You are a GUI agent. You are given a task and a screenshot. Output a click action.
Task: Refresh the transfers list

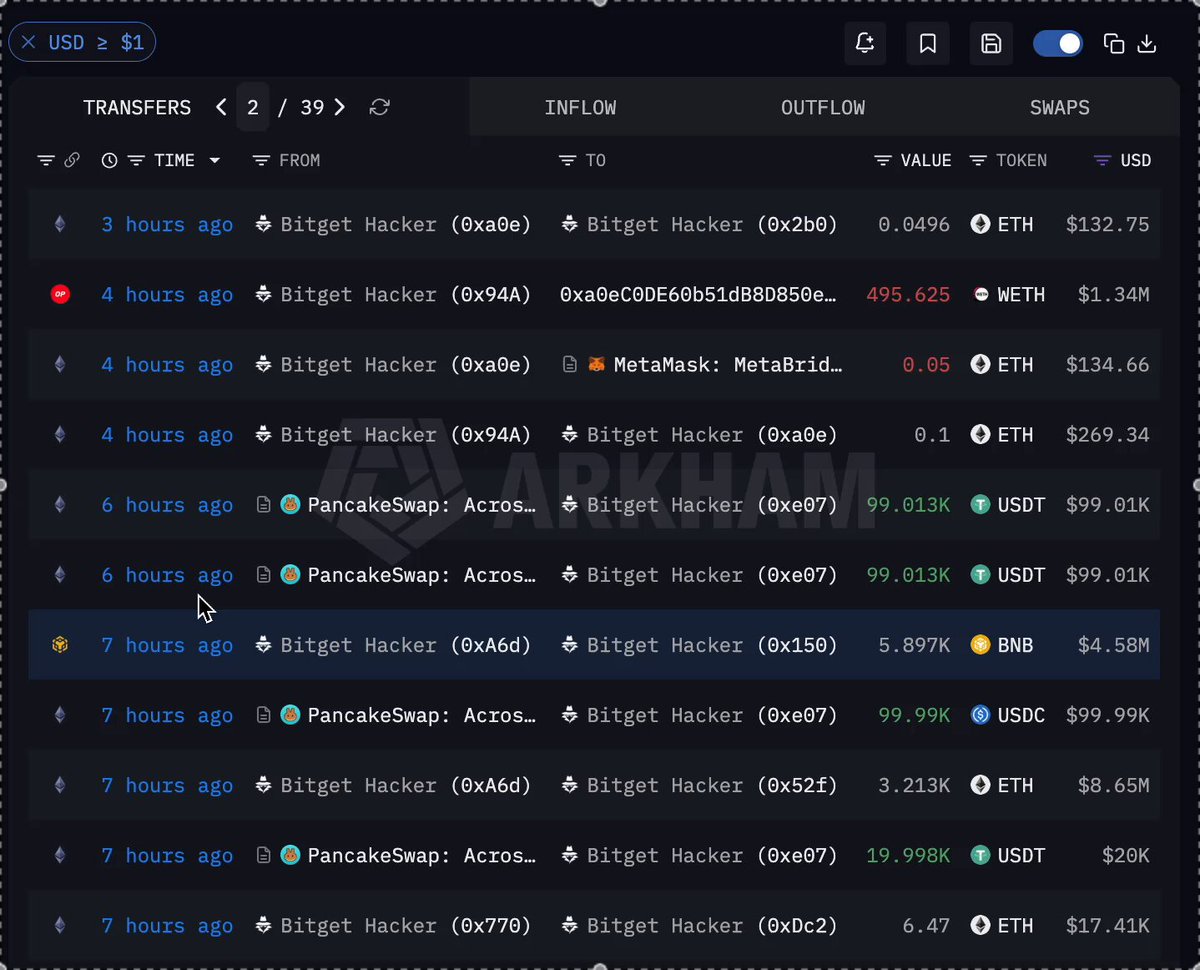pyautogui.click(x=379, y=107)
